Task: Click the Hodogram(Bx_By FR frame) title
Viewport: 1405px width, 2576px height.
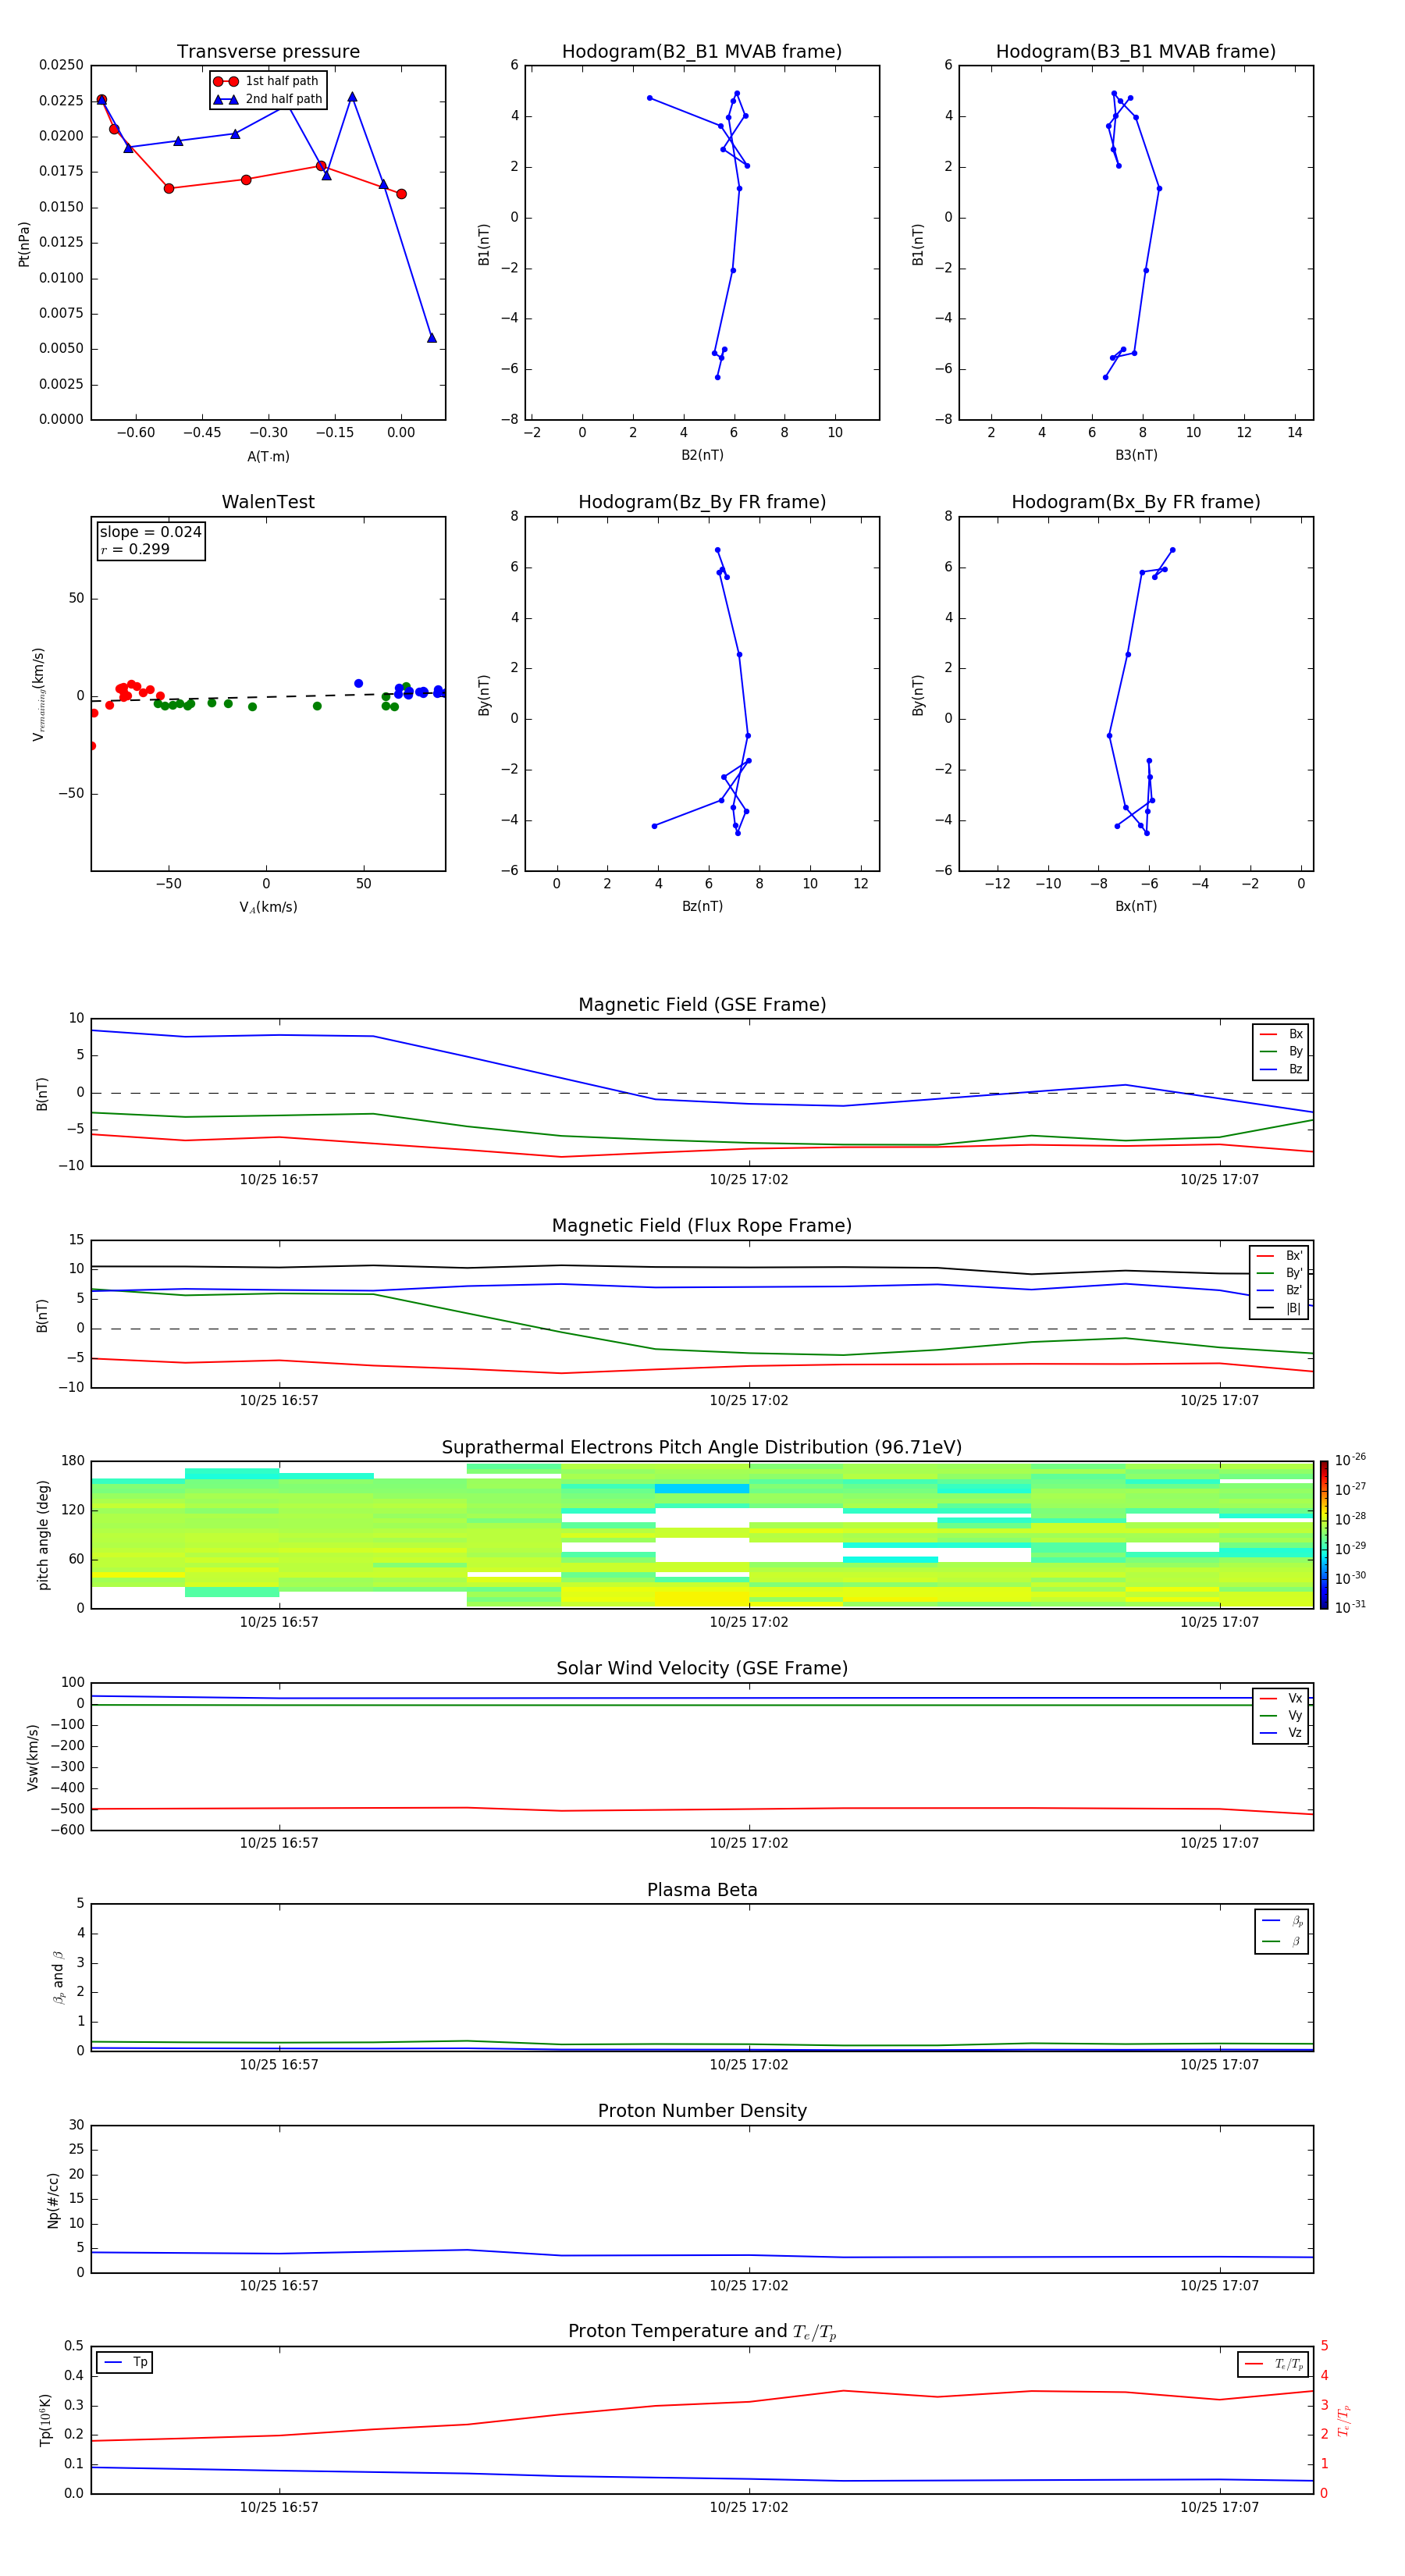Action: (x=1136, y=502)
